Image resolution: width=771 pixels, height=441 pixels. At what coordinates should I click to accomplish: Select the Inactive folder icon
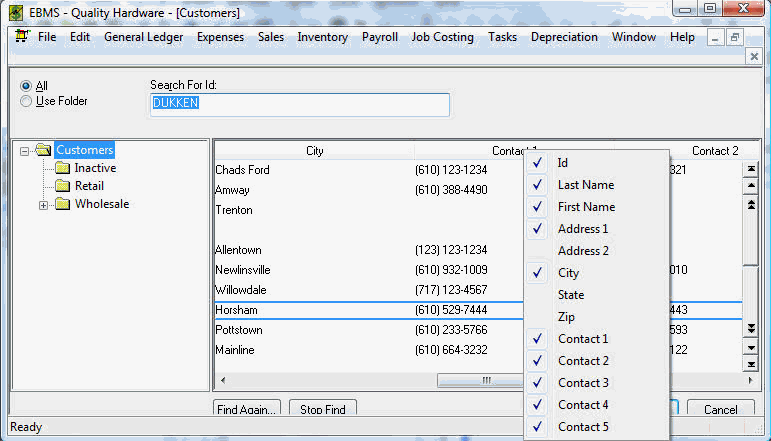tap(62, 168)
